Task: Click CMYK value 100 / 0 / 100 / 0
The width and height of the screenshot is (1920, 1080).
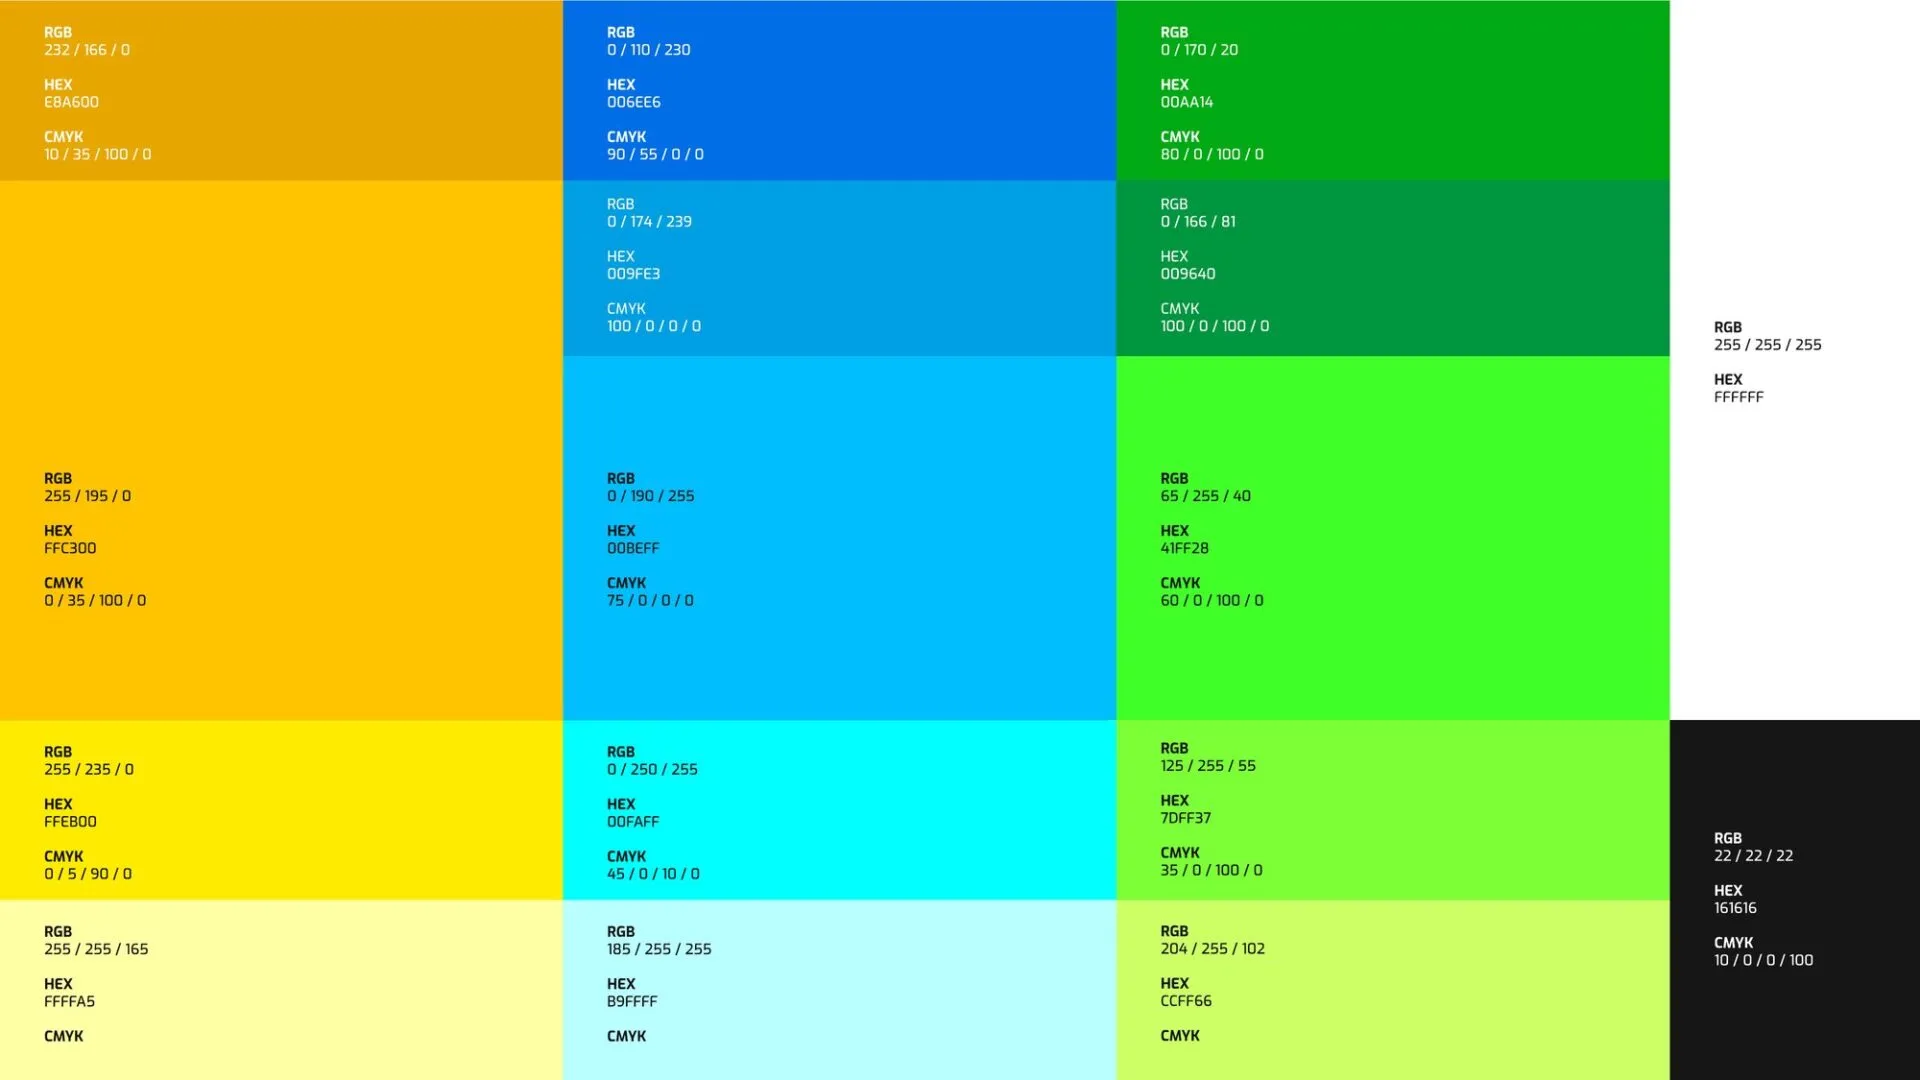Action: pyautogui.click(x=1215, y=327)
